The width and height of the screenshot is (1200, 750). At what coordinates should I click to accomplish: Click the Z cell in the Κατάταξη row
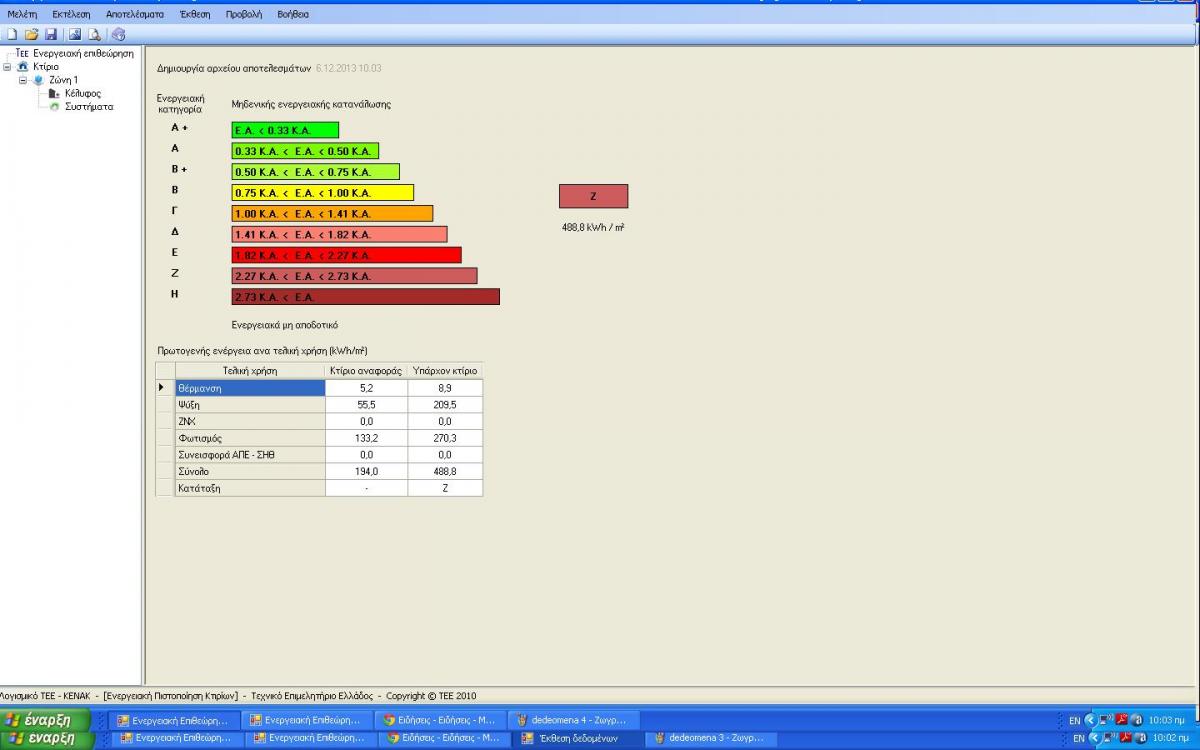[445, 488]
